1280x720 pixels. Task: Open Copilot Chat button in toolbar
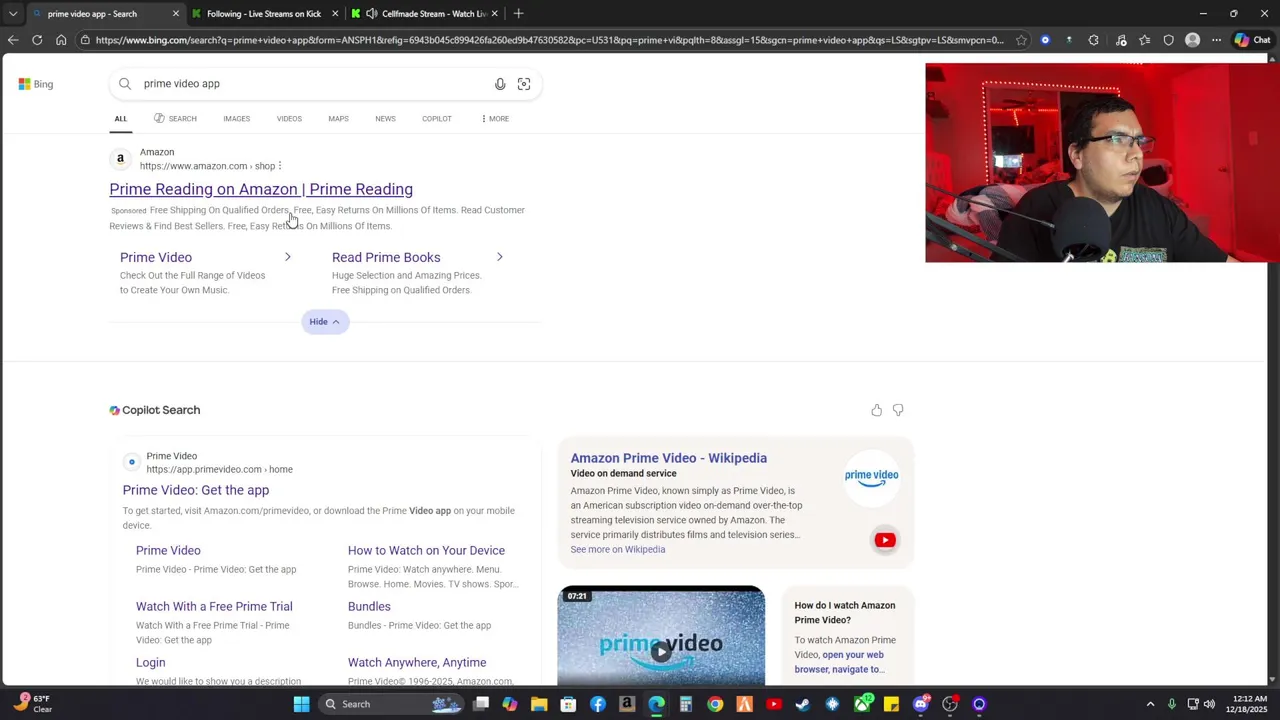[1252, 40]
